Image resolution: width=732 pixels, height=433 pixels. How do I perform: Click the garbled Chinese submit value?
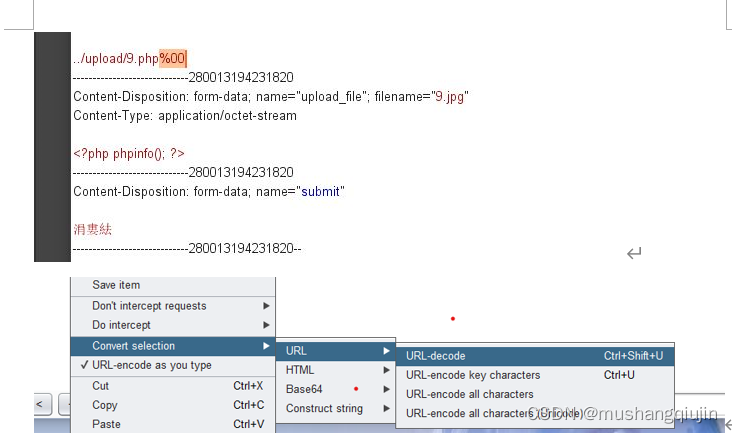pyautogui.click(x=92, y=230)
